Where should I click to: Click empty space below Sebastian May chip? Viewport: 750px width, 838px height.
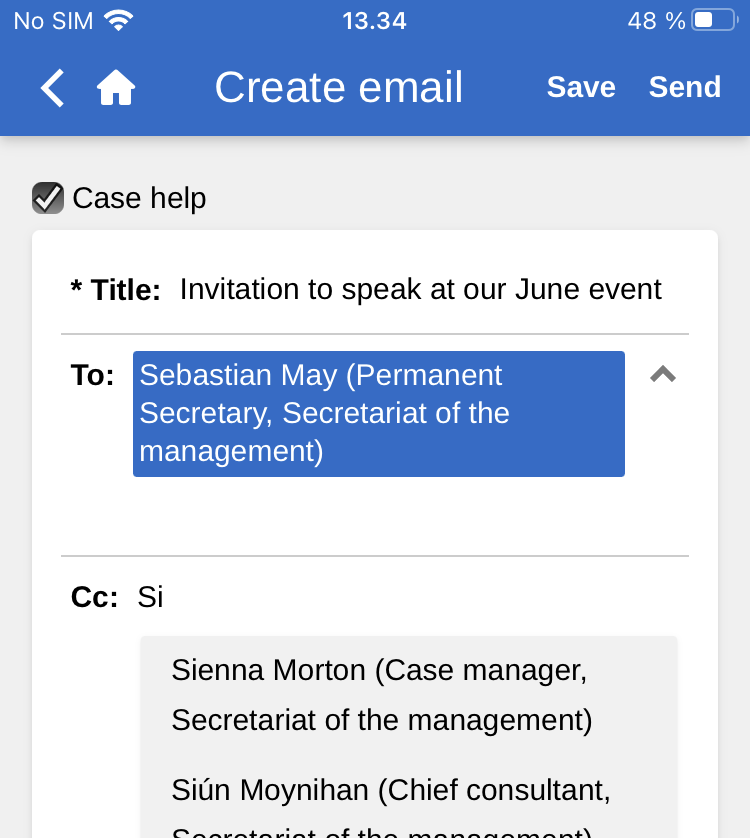[378, 515]
